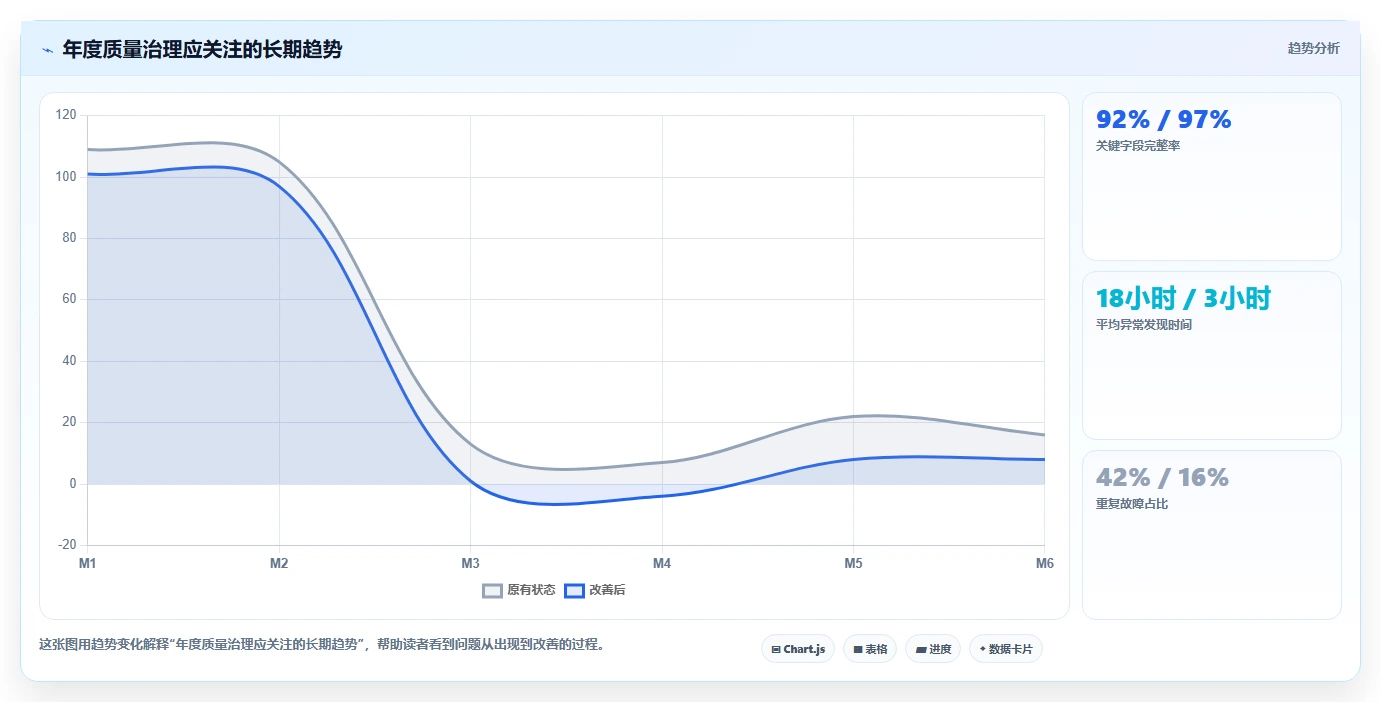1381x702 pixels.
Task: Click the M5 x-axis label
Action: [x=853, y=564]
